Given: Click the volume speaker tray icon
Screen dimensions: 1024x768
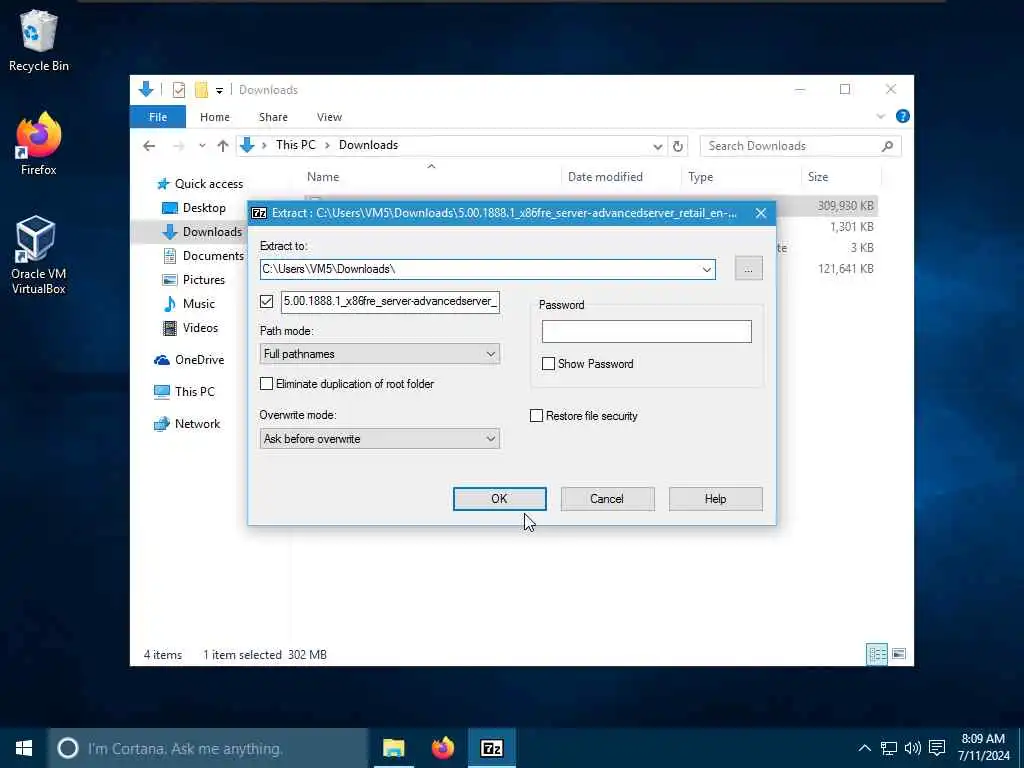Looking at the screenshot, I should pos(913,748).
